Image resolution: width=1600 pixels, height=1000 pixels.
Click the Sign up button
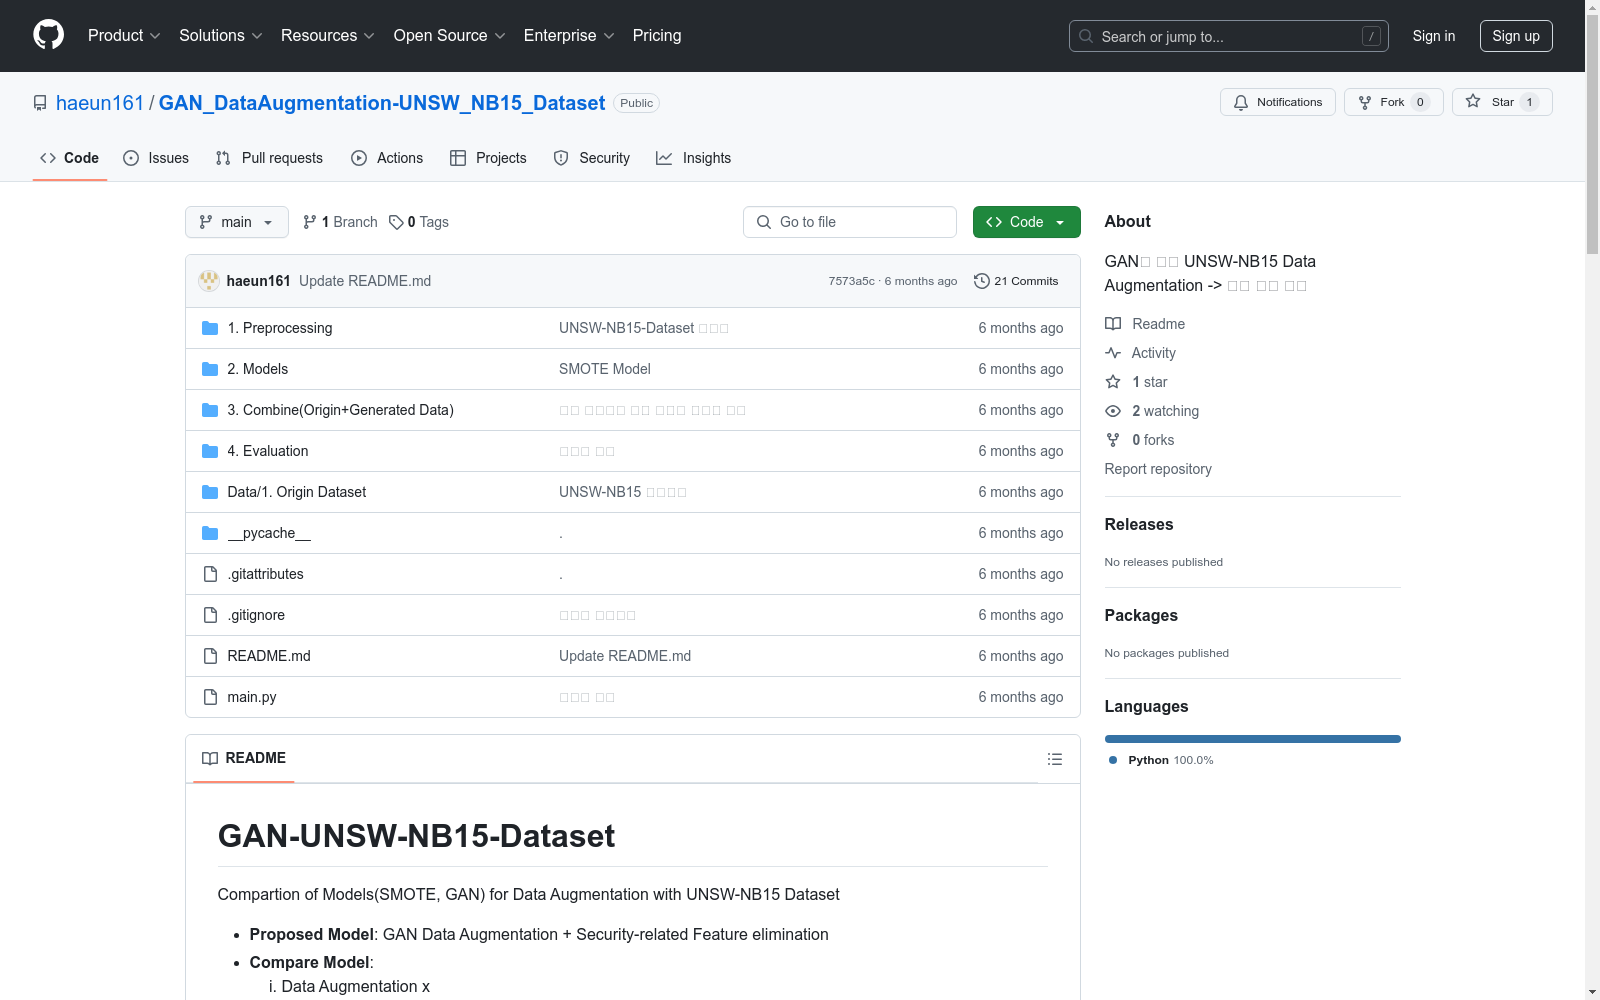[1515, 36]
